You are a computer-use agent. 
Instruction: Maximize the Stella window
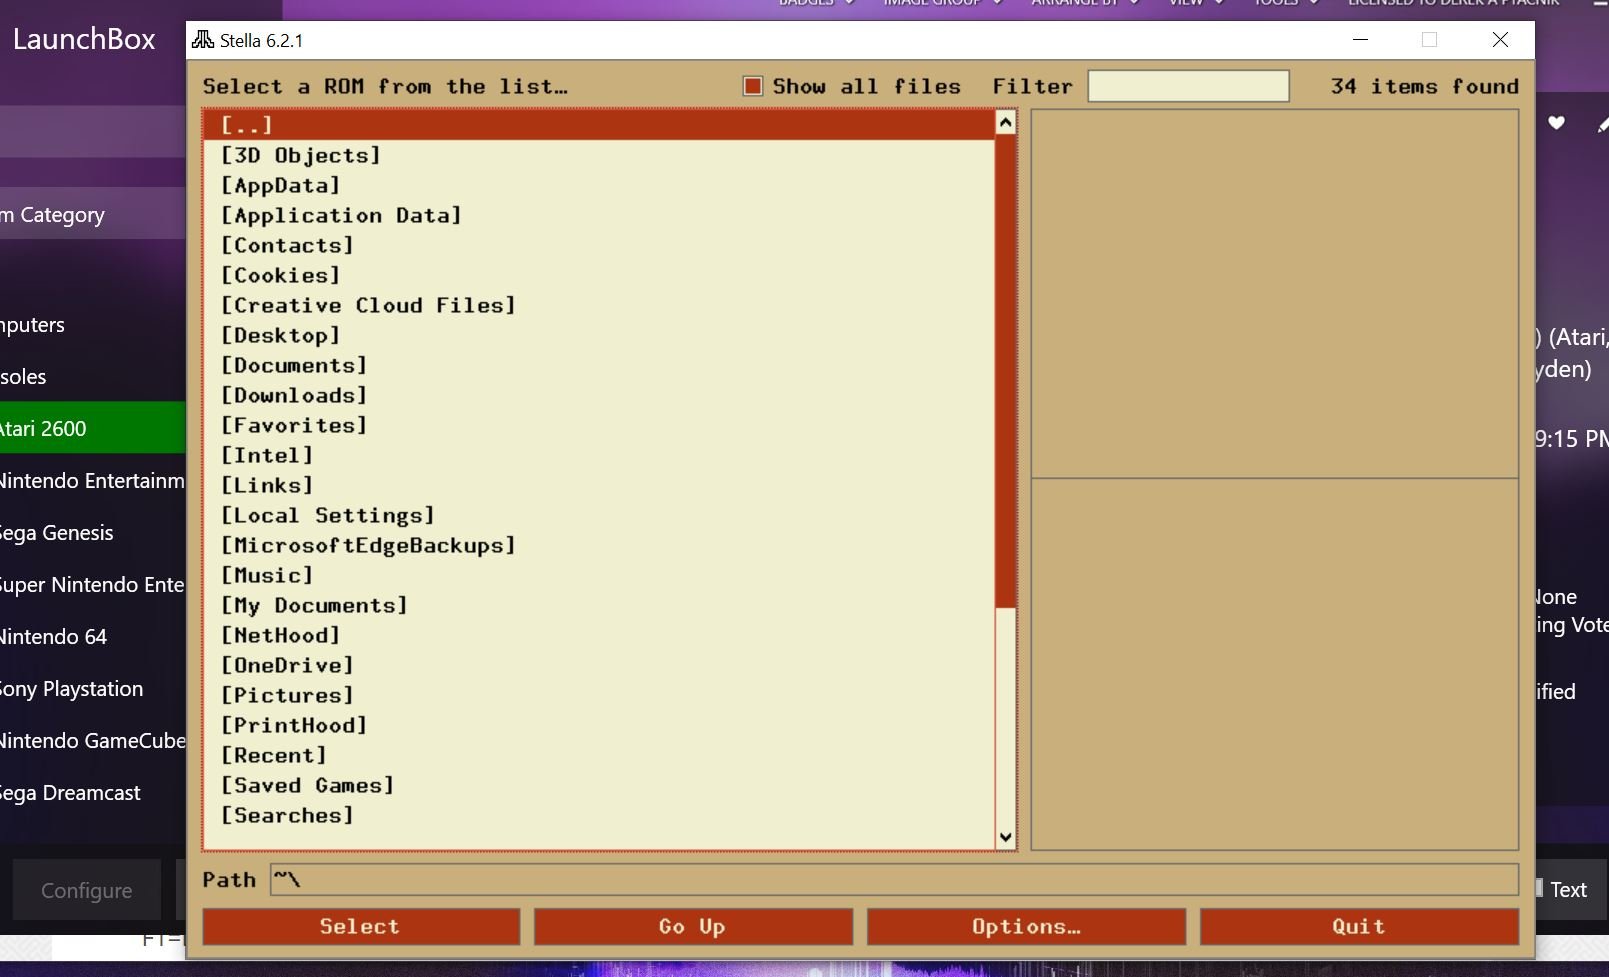point(1429,40)
